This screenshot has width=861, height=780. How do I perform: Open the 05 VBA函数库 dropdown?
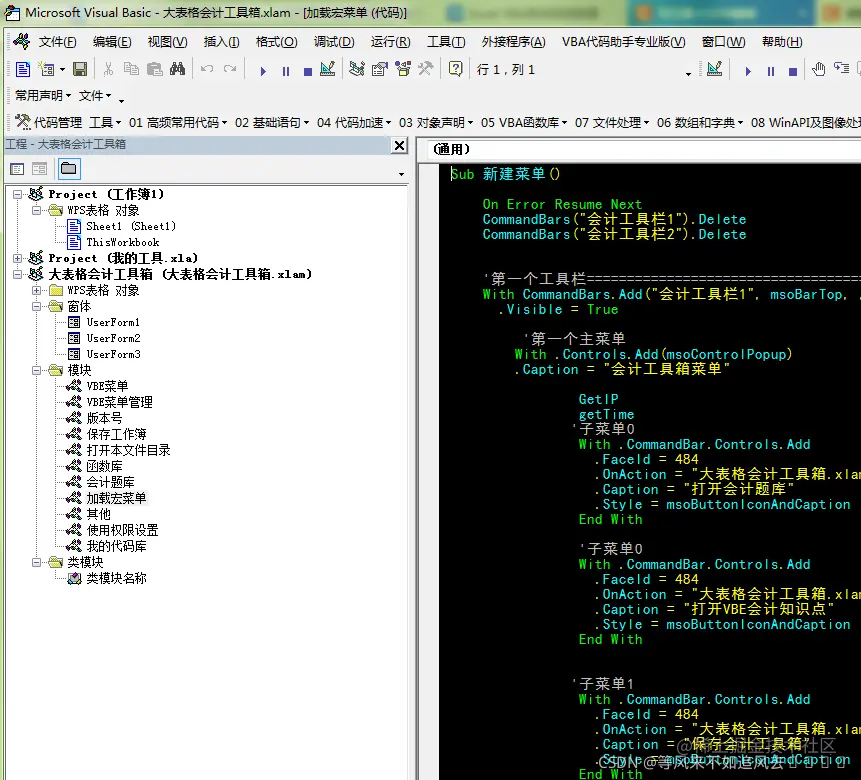(524, 122)
